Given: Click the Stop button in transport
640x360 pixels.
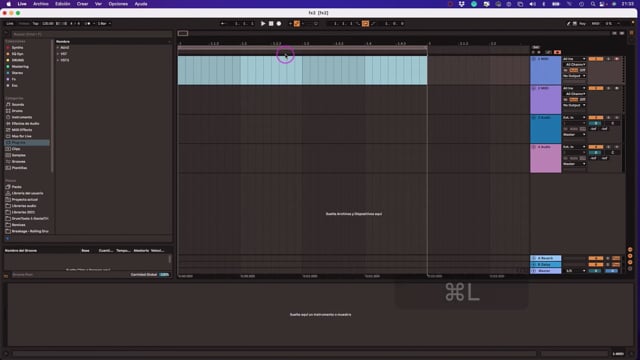Looking at the screenshot, I should (271, 24).
